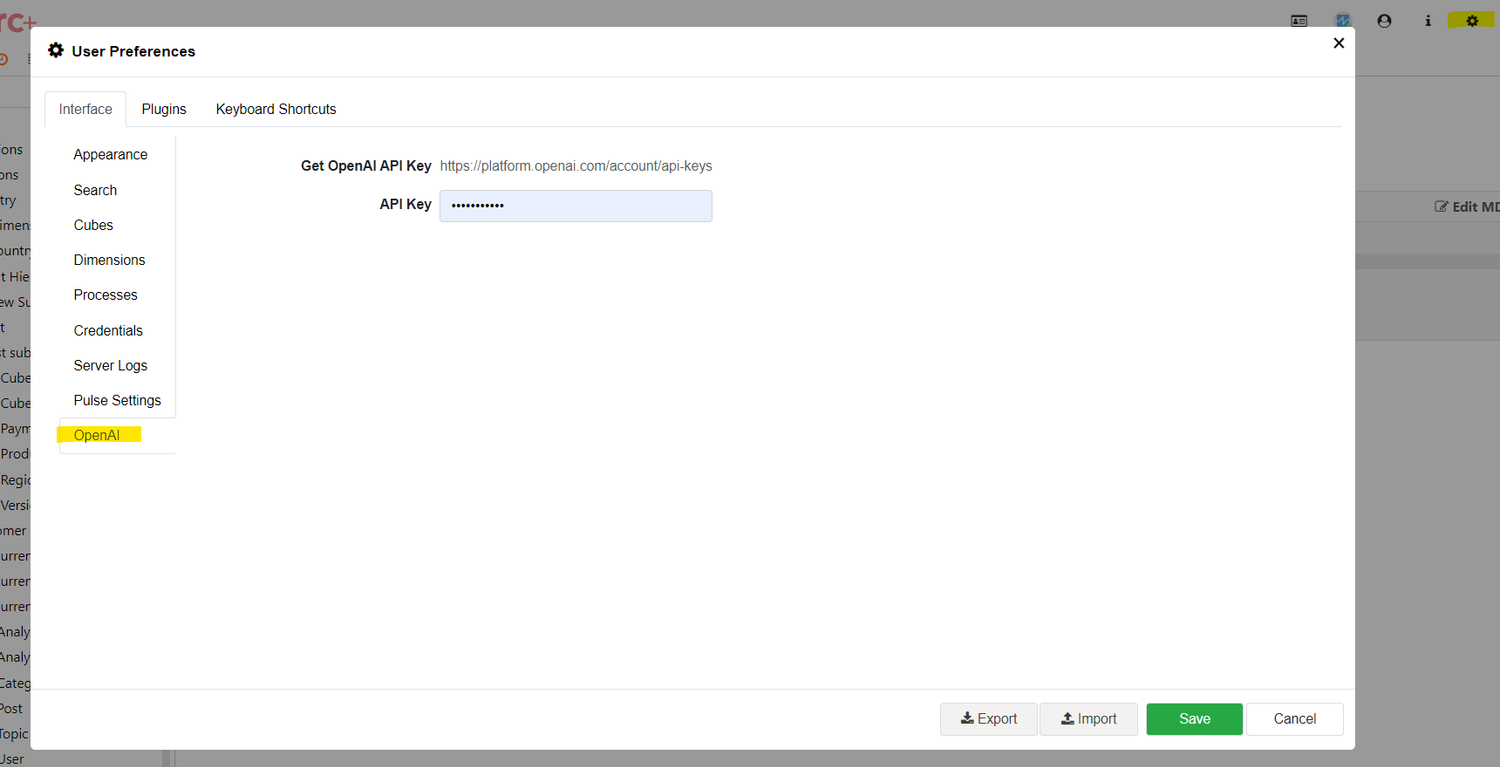1500x767 pixels.
Task: Select Appearance in the preferences sidebar
Action: tap(110, 154)
